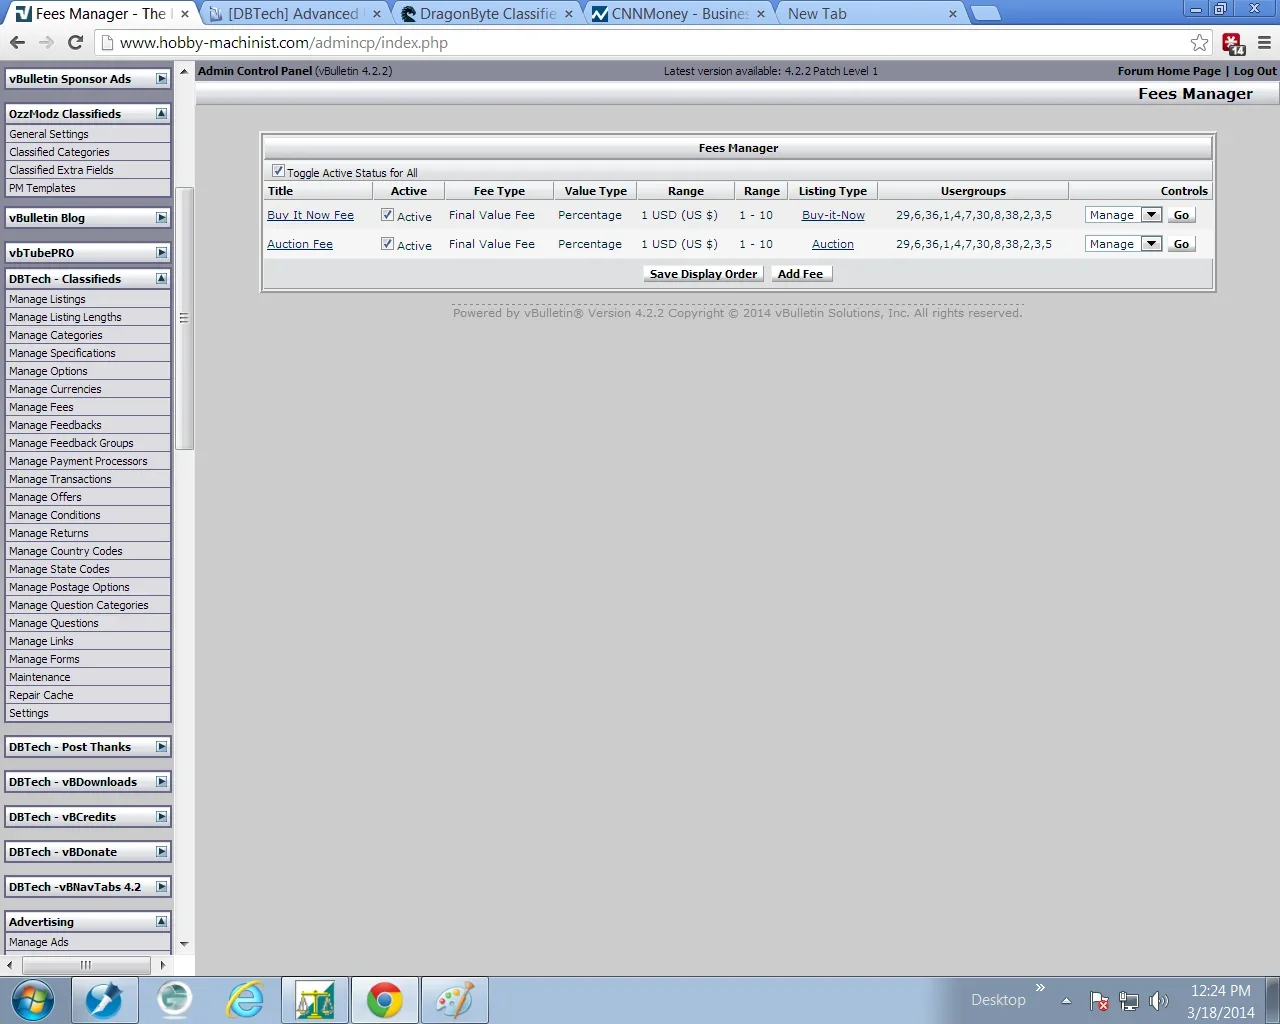Open the Auction Fee title link

tap(300, 244)
